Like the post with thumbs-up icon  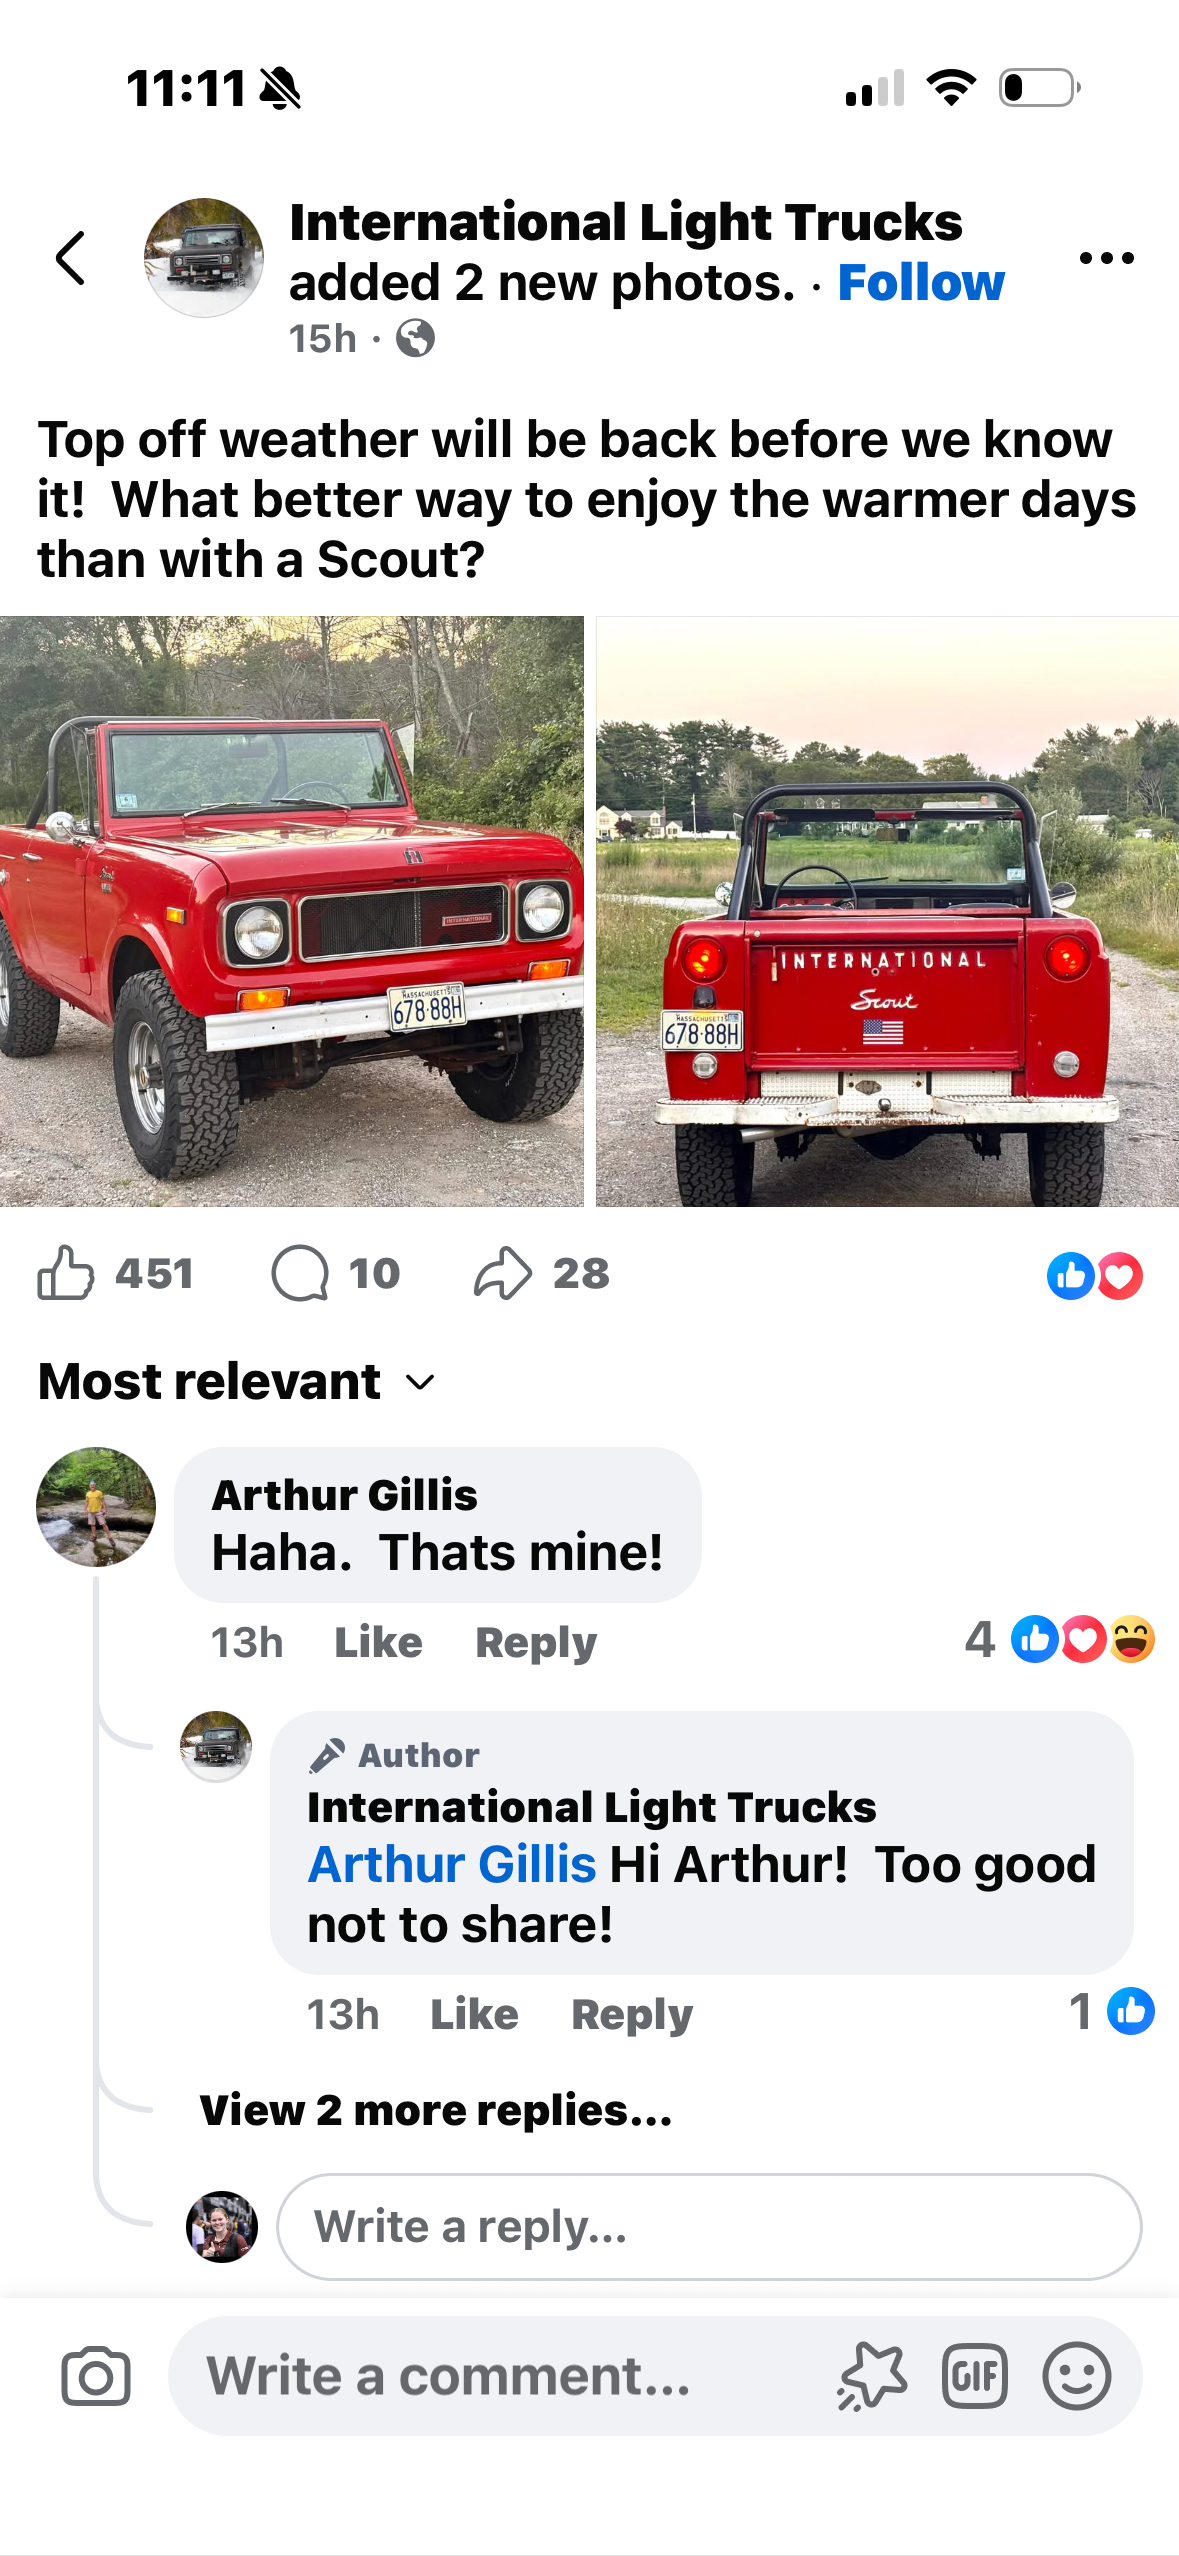(x=66, y=1273)
